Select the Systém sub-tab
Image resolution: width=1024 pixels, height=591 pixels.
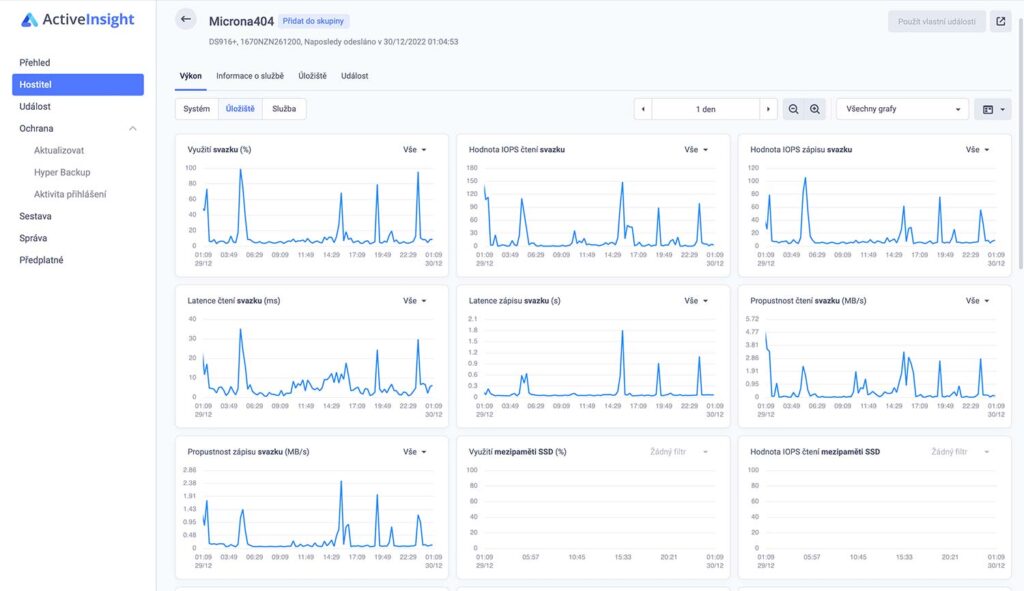click(197, 109)
